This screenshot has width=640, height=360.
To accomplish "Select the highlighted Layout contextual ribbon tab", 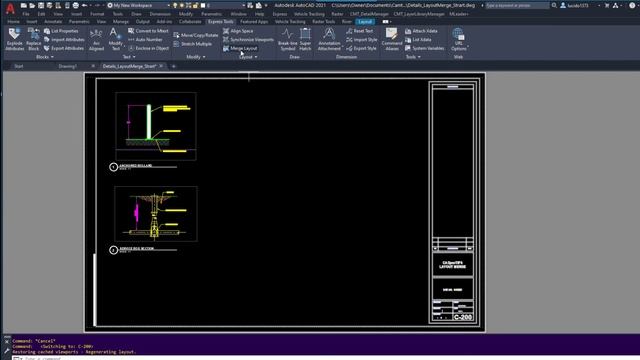I will [365, 22].
